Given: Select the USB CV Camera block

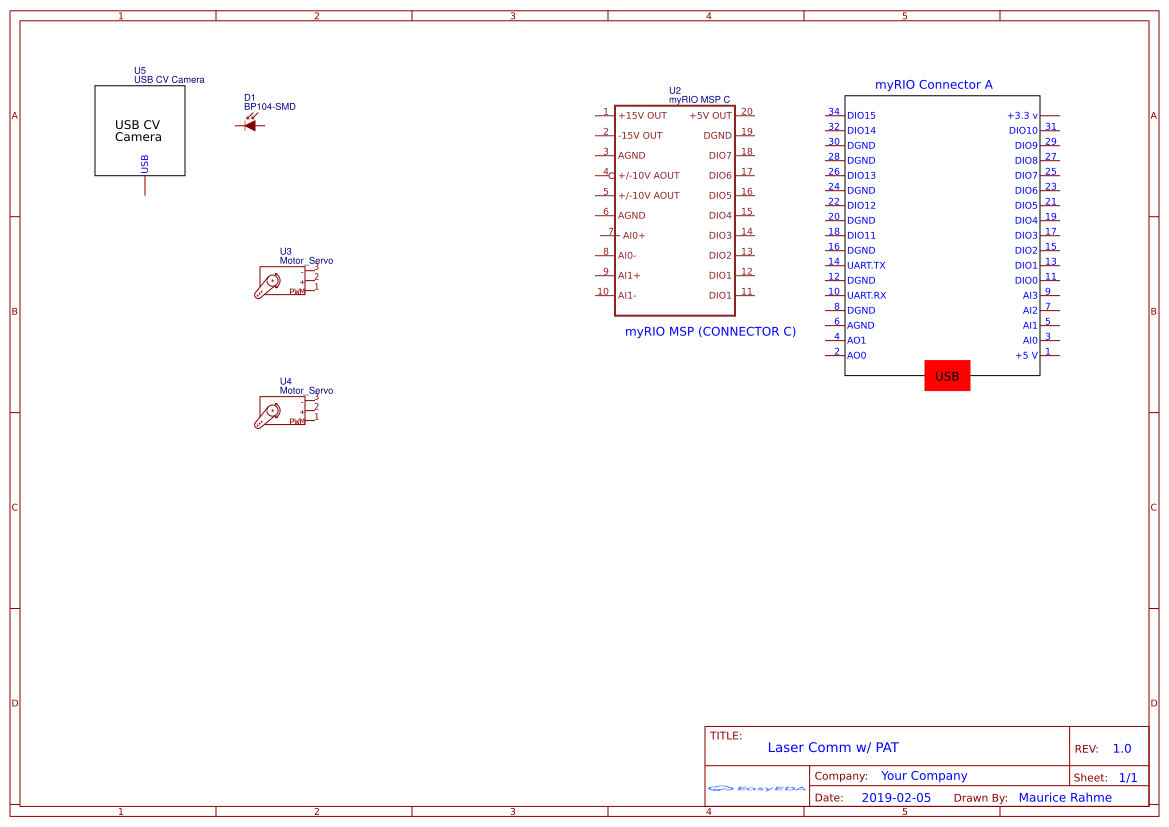Looking at the screenshot, I should (x=139, y=131).
